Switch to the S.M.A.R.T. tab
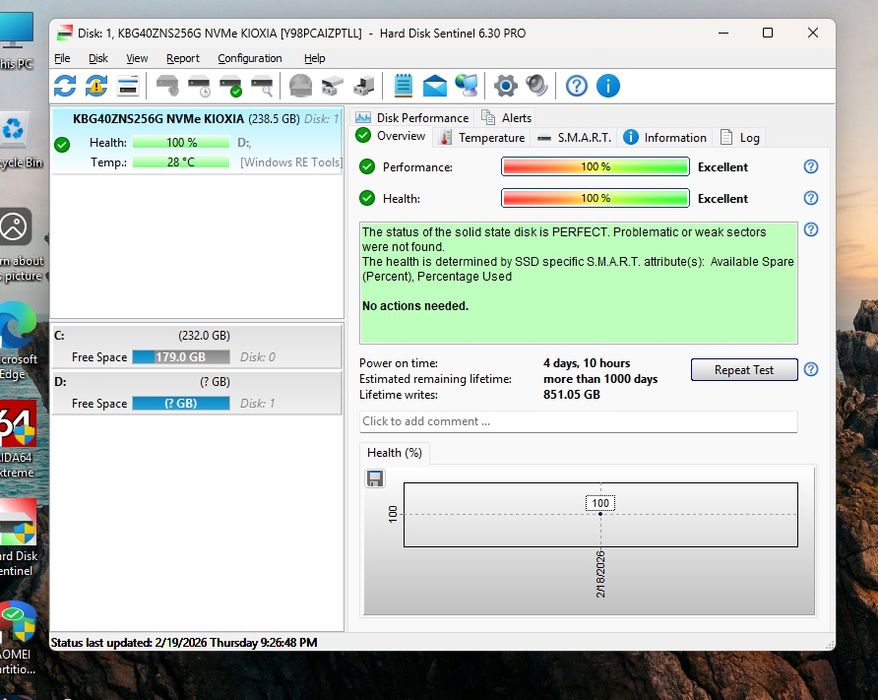Screen dimensions: 878x700 point(574,138)
